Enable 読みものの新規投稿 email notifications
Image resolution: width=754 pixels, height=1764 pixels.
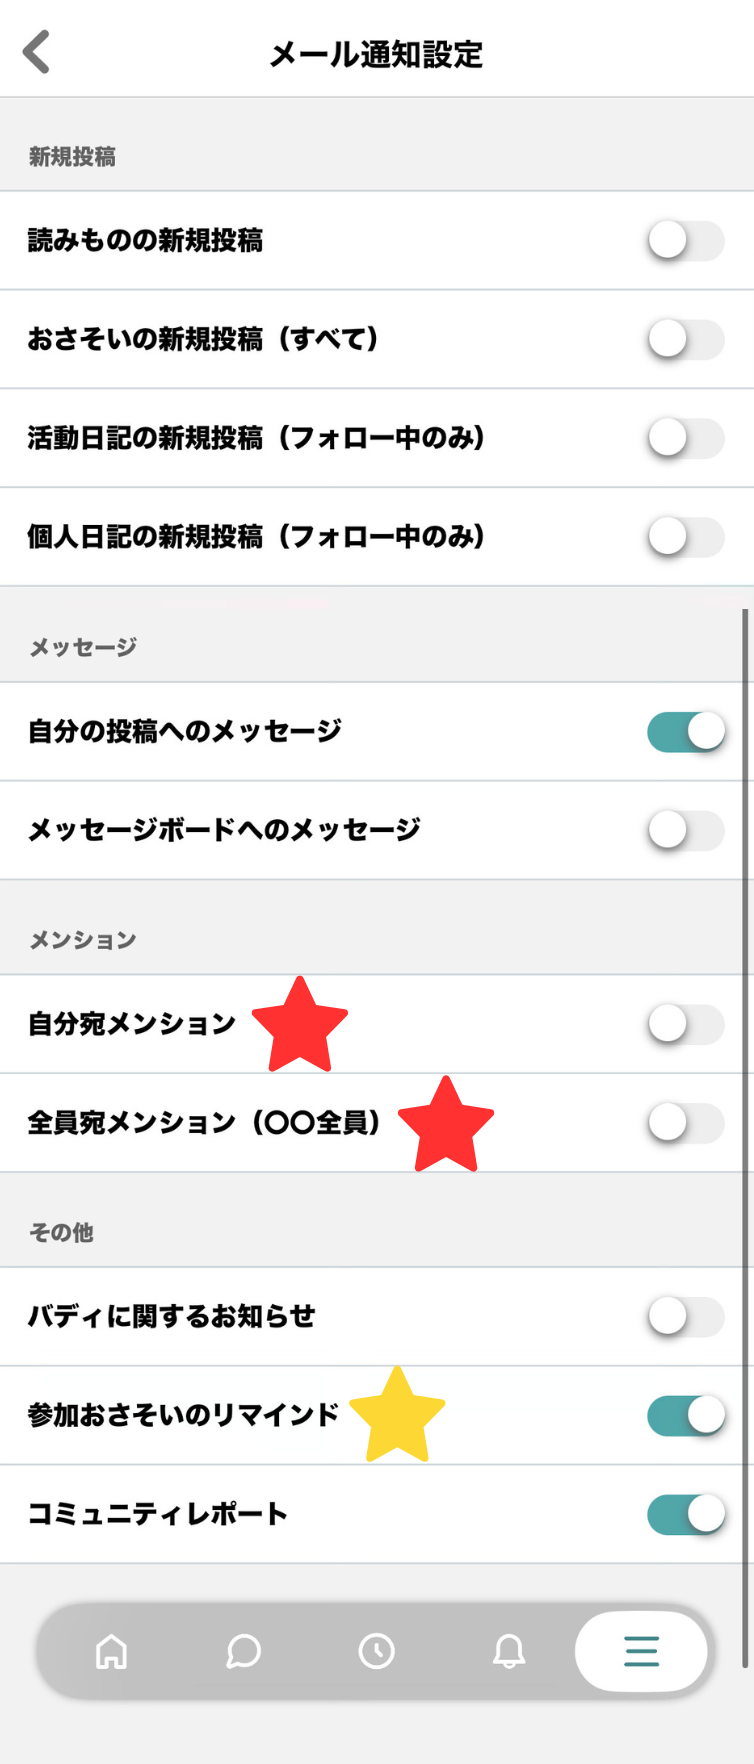point(685,241)
